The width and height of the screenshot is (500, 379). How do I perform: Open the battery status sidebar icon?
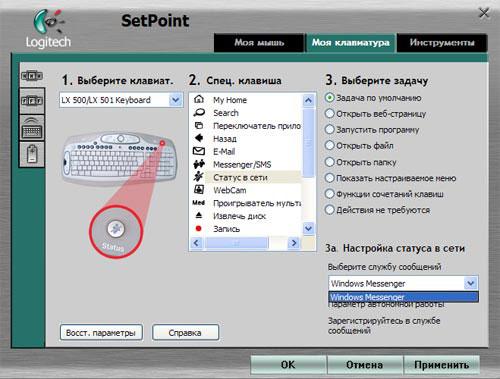32,154
